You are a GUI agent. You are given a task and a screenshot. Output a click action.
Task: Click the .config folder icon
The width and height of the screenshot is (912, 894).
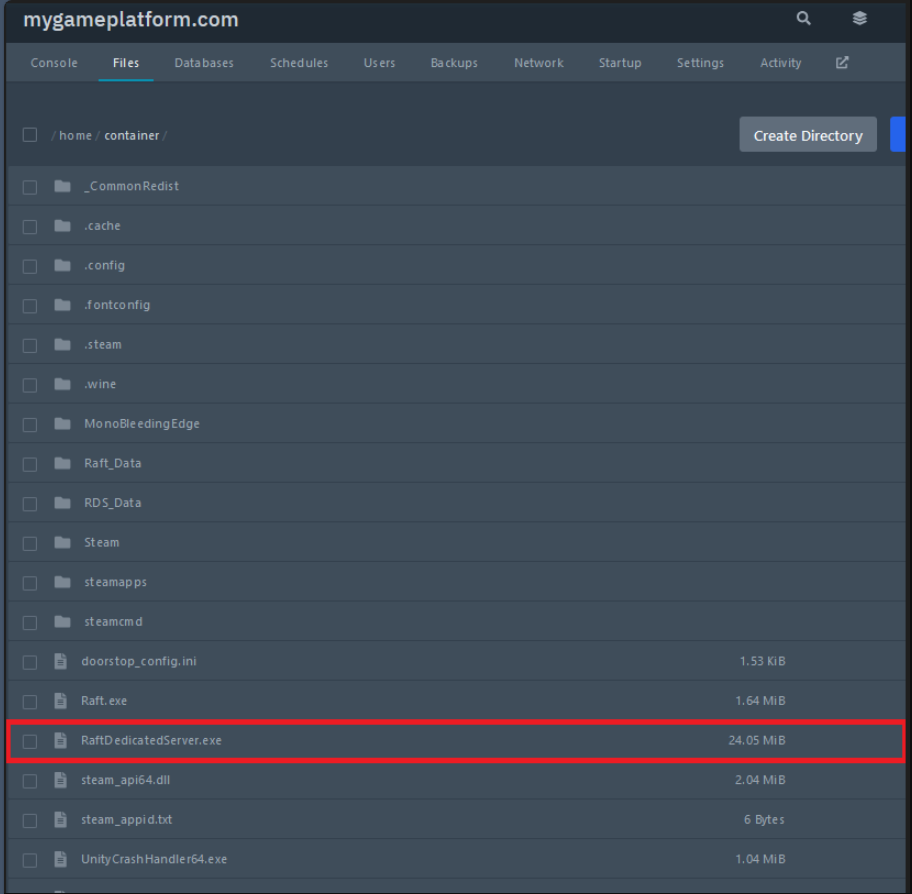tap(62, 265)
